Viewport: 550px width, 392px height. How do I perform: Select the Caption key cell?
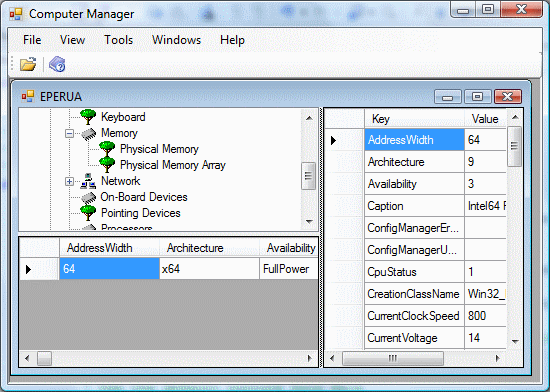(x=414, y=206)
